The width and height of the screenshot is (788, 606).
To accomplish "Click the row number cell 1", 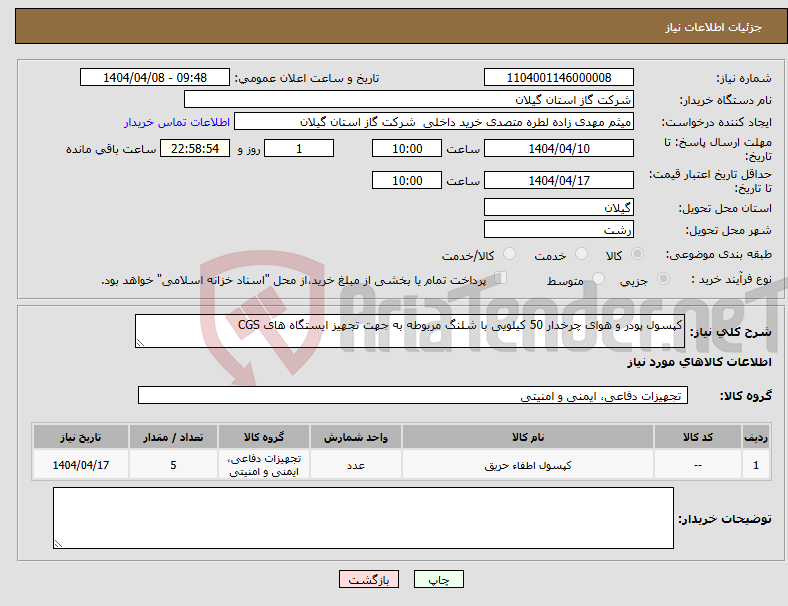I will click(x=755, y=465).
